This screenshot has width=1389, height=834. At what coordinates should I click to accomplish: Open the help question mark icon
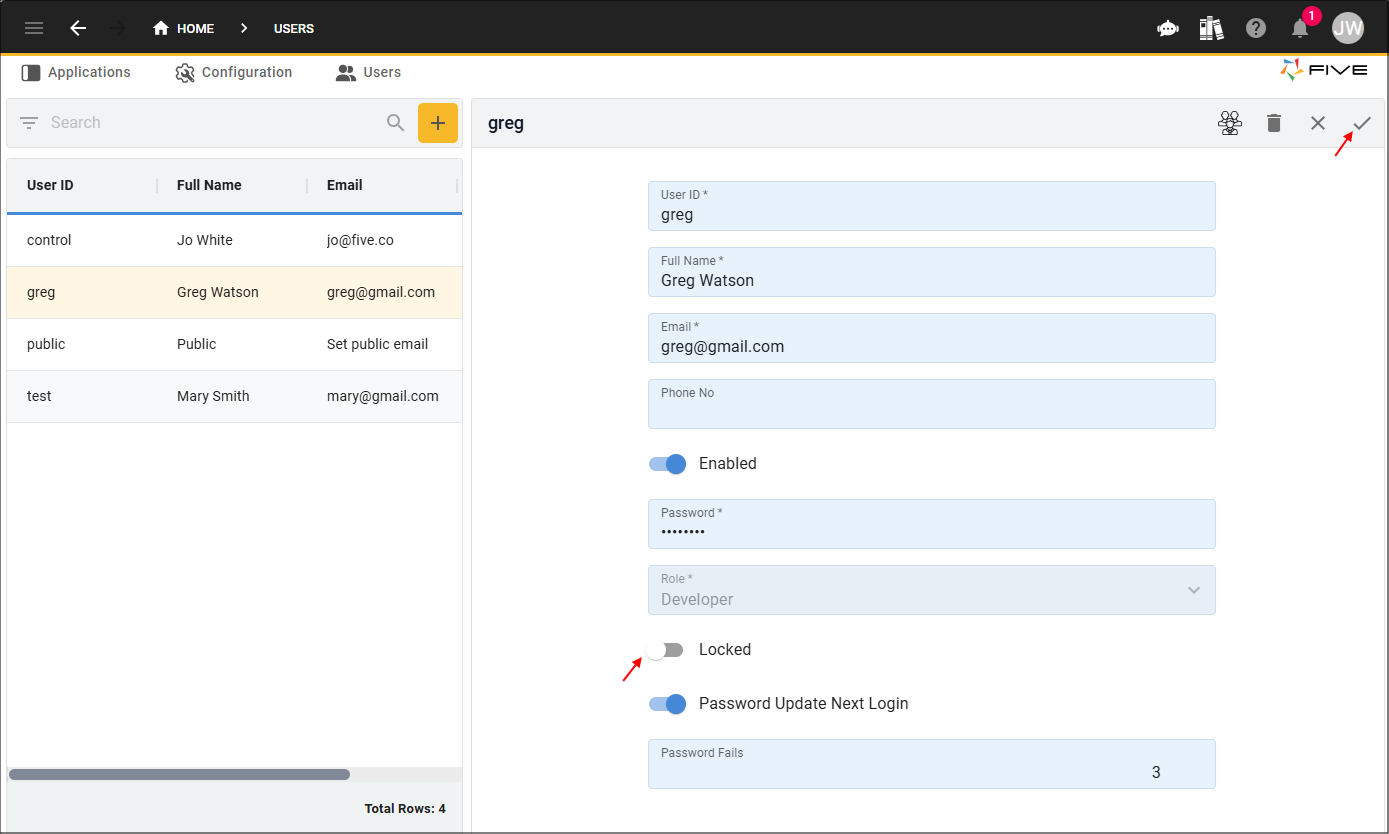tap(1256, 28)
